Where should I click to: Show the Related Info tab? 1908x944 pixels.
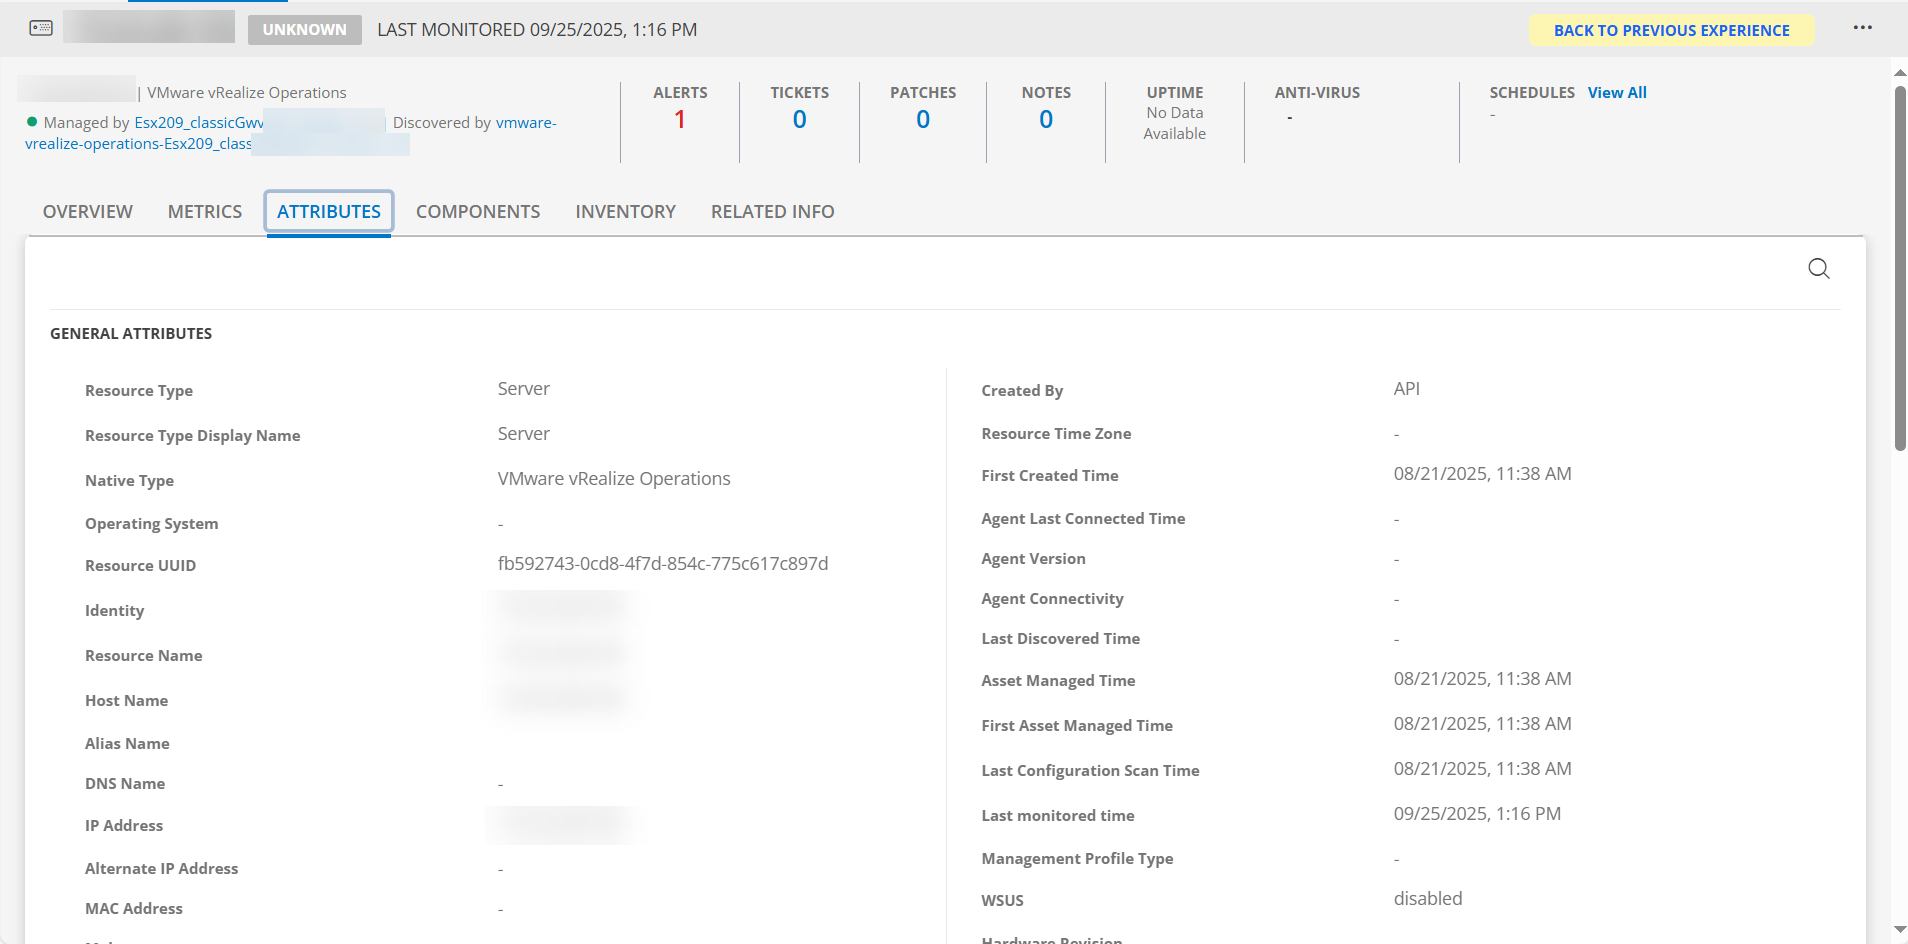772,212
